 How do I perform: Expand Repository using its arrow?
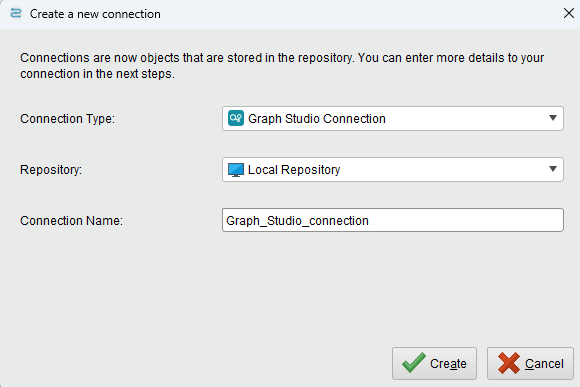(x=553, y=169)
